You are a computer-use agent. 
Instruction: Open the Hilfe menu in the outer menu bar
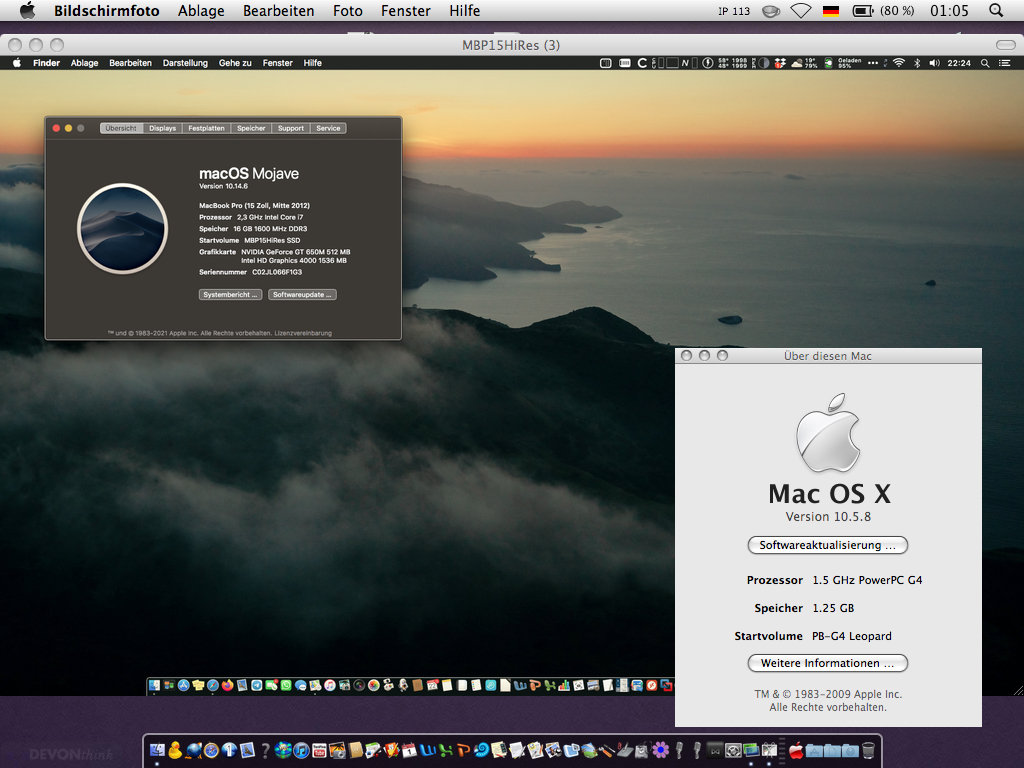(x=464, y=10)
